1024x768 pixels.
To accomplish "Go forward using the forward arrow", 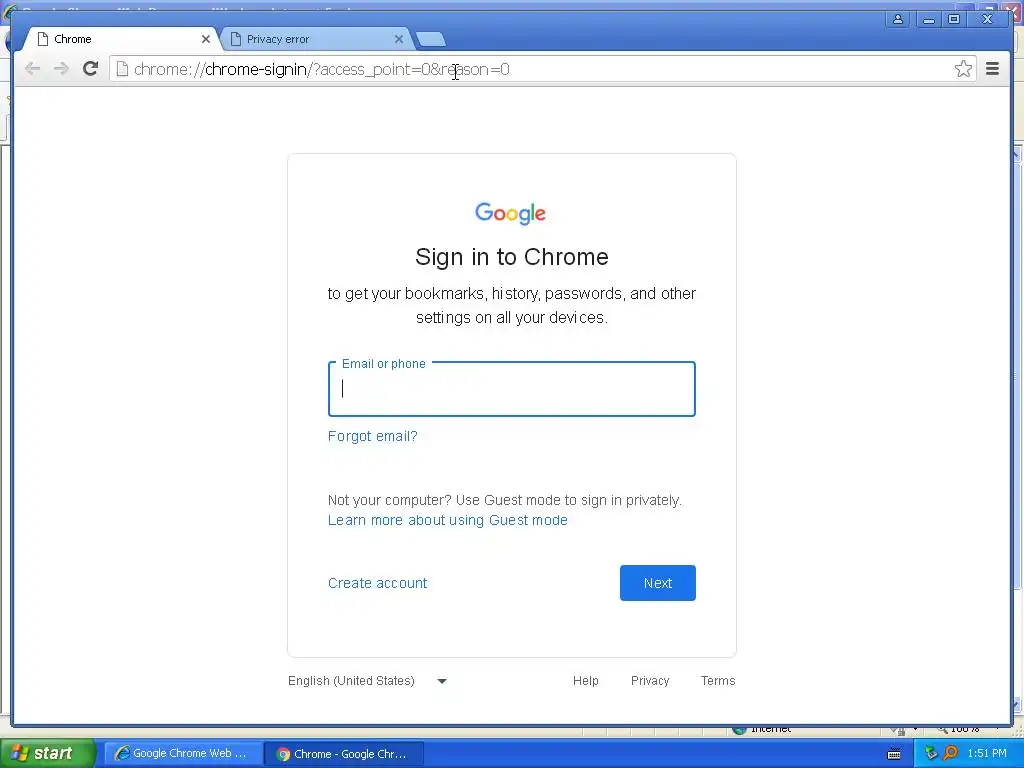I will (x=61, y=69).
